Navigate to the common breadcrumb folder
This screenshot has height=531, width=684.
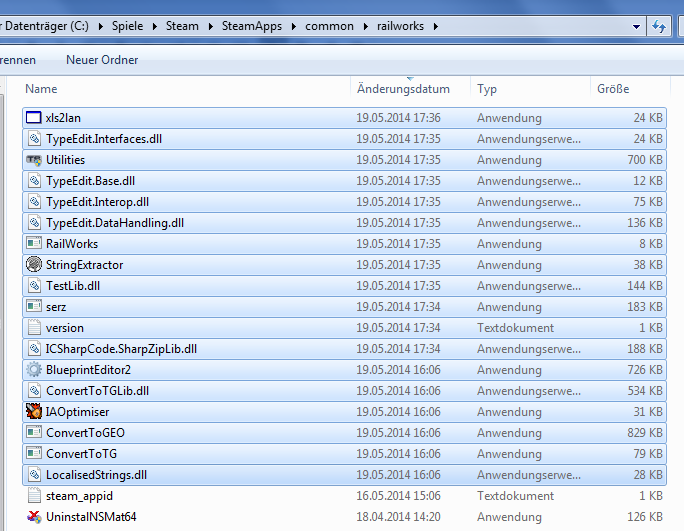[329, 26]
